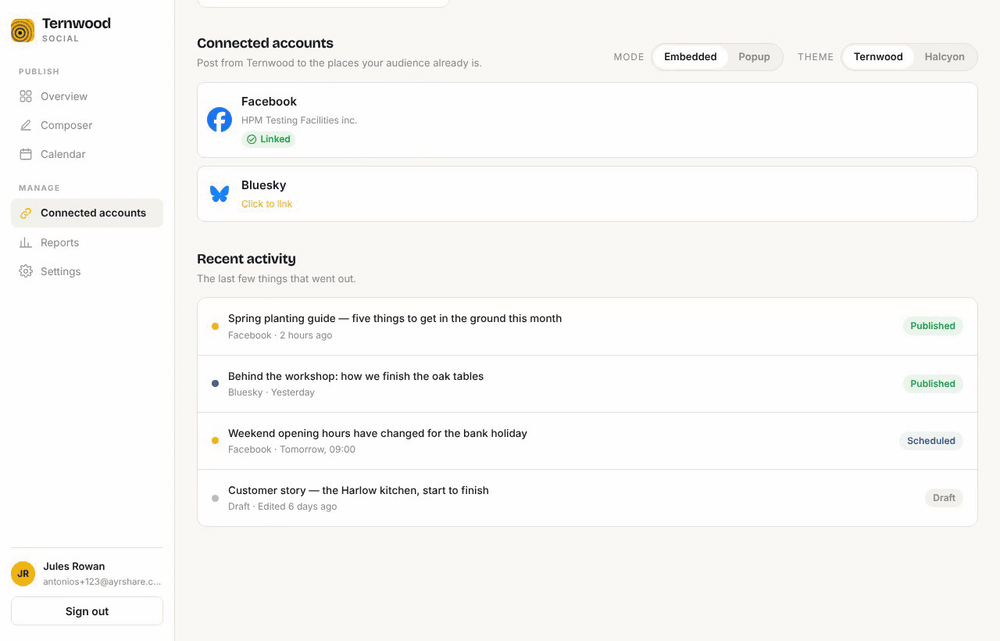Viewport: 1000px width, 641px height.
Task: Navigate to Settings
Action: point(87,271)
